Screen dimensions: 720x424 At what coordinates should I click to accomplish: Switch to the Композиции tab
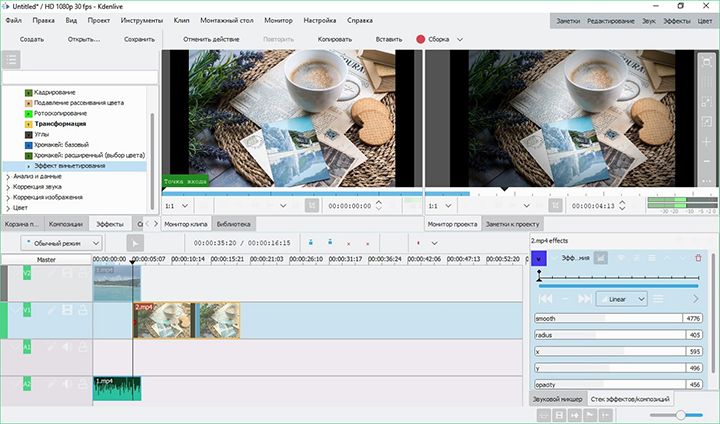(x=66, y=224)
